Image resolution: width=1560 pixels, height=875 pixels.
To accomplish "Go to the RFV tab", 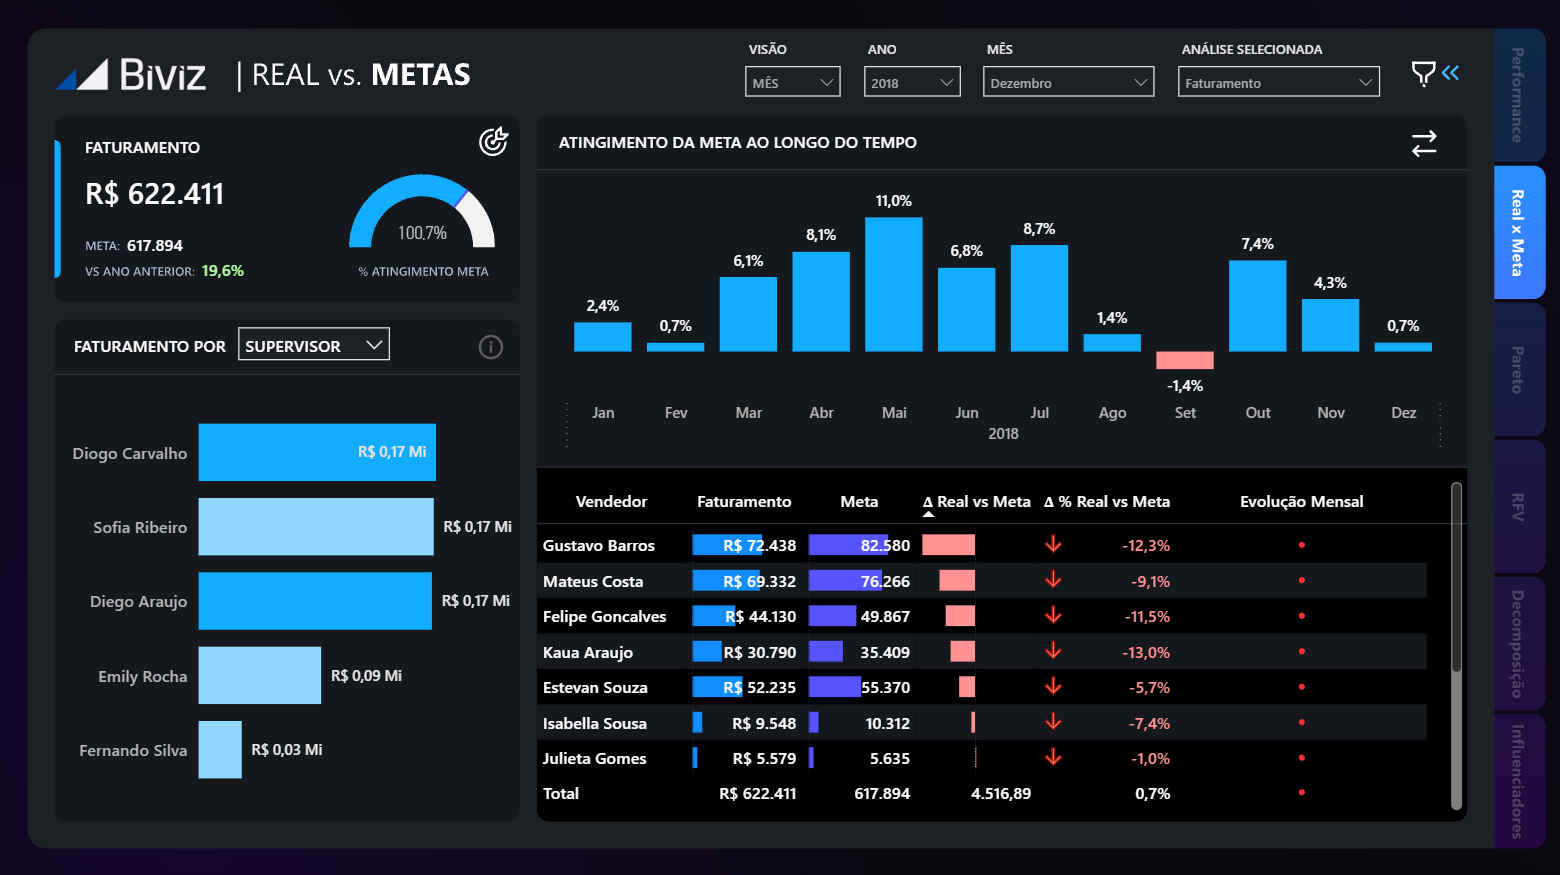I will tap(1519, 507).
